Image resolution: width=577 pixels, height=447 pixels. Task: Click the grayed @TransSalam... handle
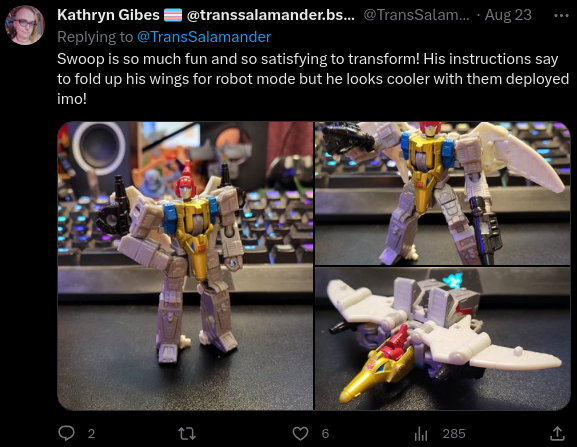[417, 15]
